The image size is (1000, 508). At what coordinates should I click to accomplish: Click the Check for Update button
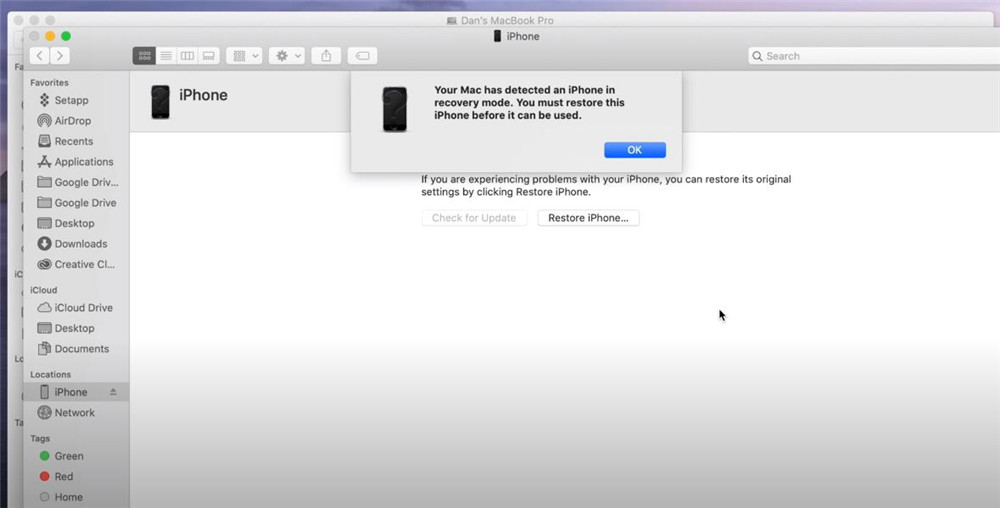(474, 217)
